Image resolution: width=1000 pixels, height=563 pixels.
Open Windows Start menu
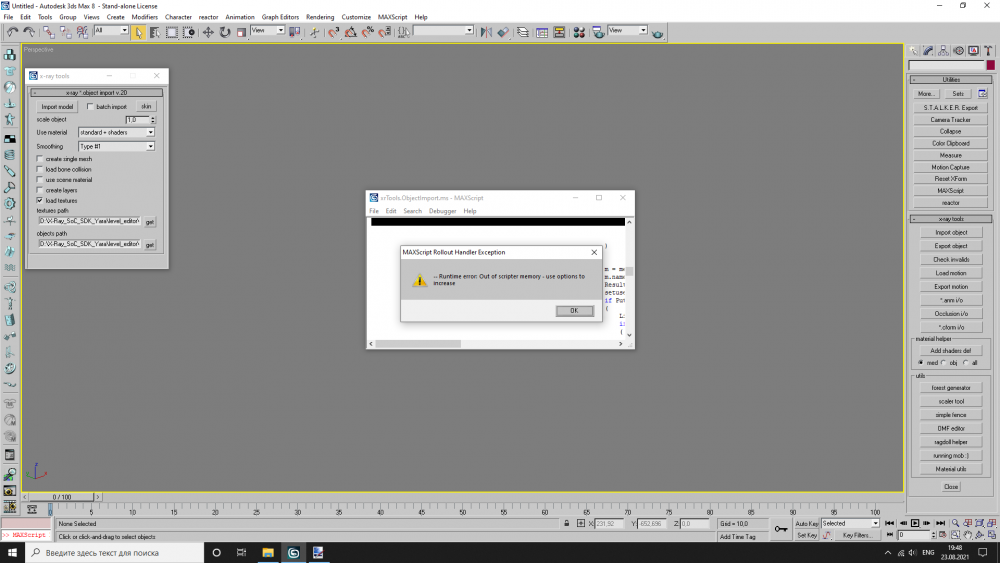click(x=12, y=552)
